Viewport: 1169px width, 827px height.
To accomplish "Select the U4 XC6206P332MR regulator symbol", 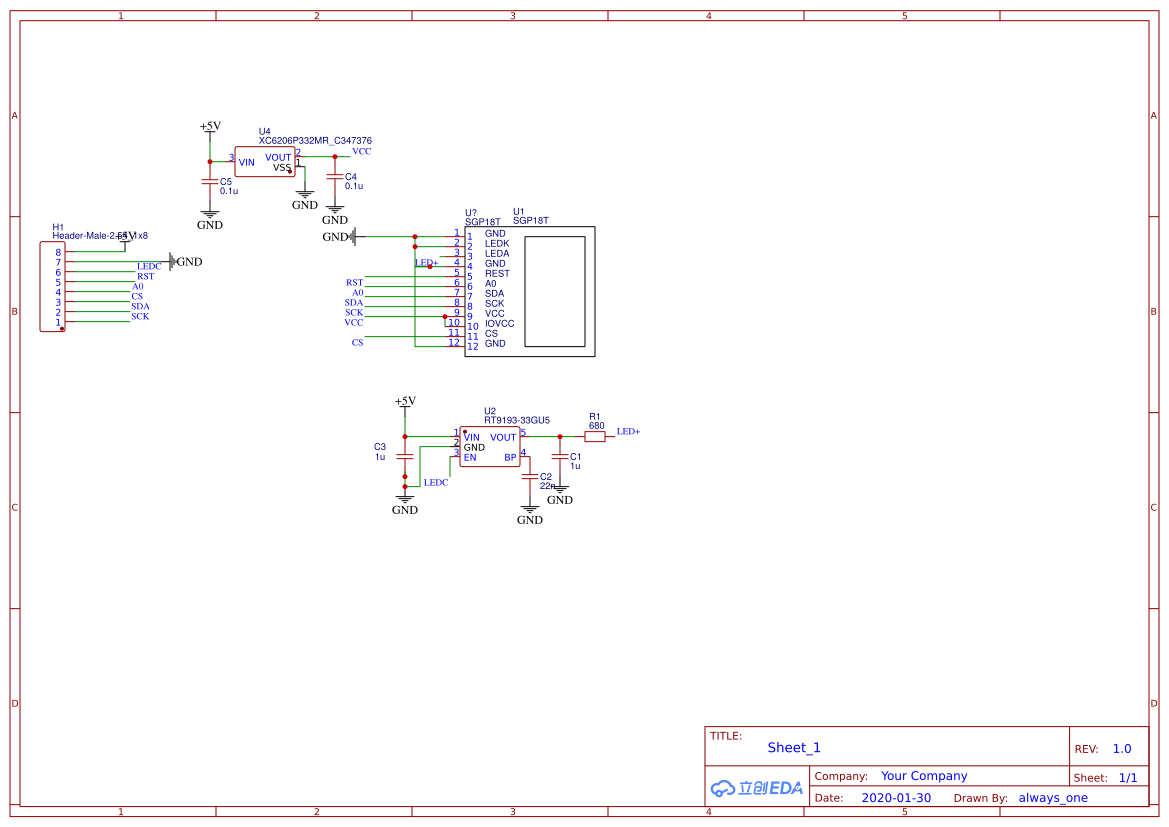I will tap(265, 162).
